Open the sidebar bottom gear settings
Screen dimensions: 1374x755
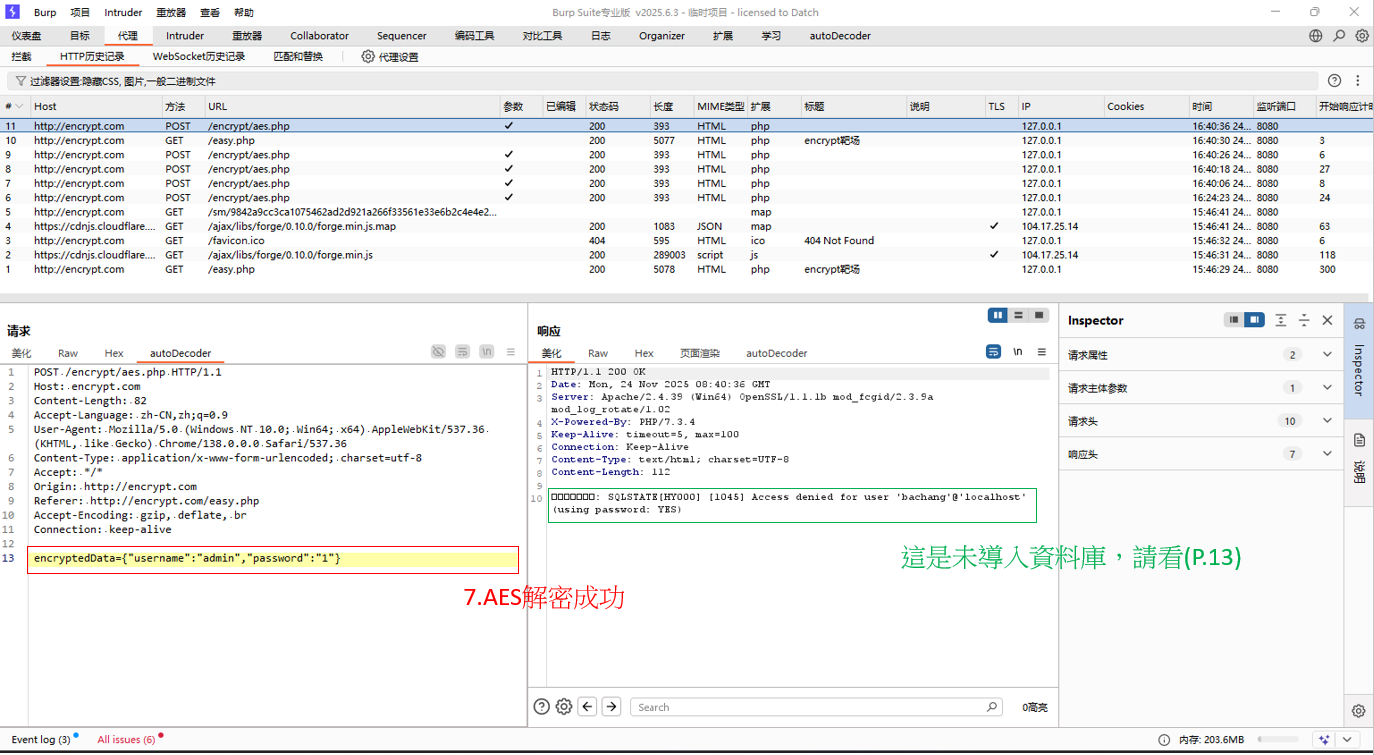[1358, 711]
